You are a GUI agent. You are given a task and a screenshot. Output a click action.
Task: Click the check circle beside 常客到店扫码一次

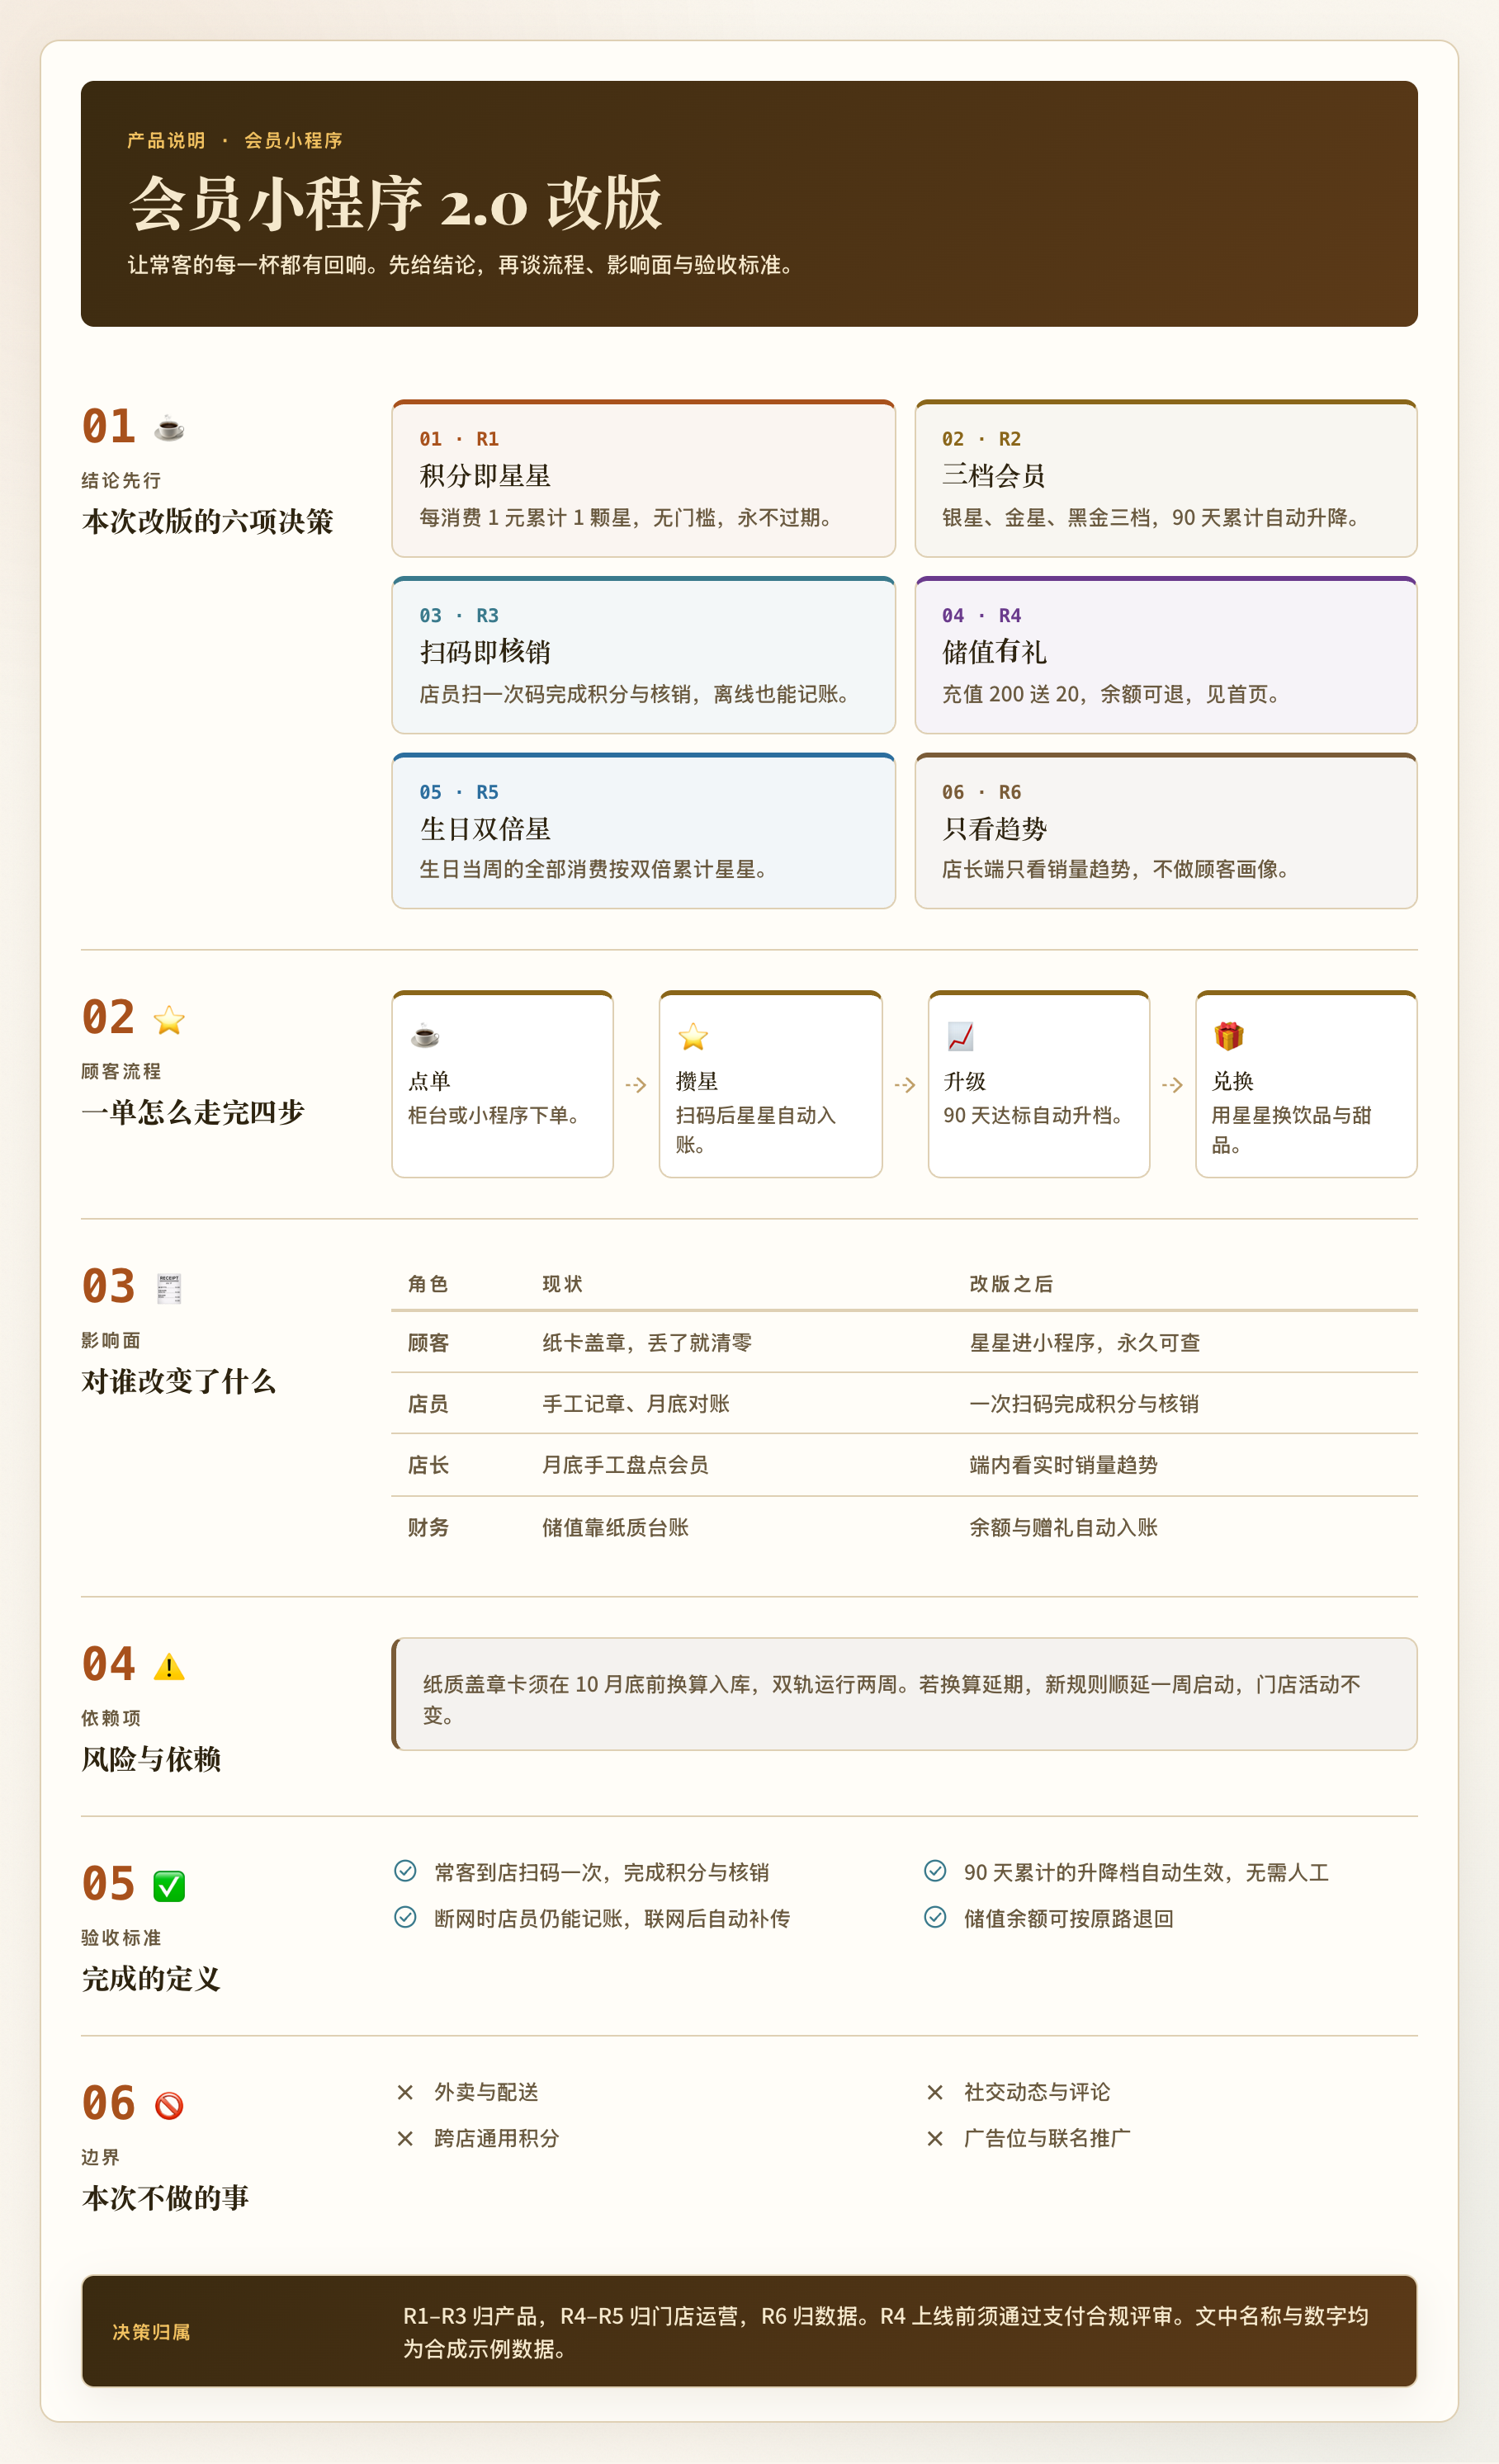(405, 1870)
